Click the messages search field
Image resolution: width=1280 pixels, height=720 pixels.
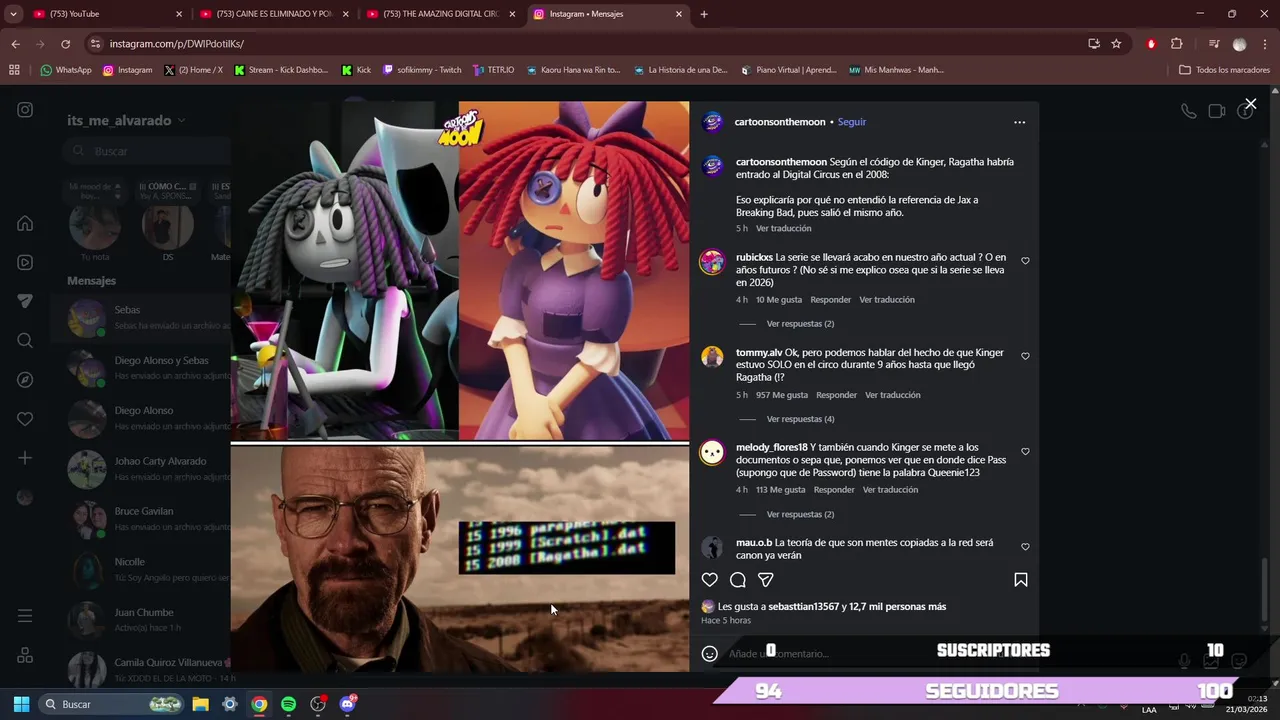point(146,151)
